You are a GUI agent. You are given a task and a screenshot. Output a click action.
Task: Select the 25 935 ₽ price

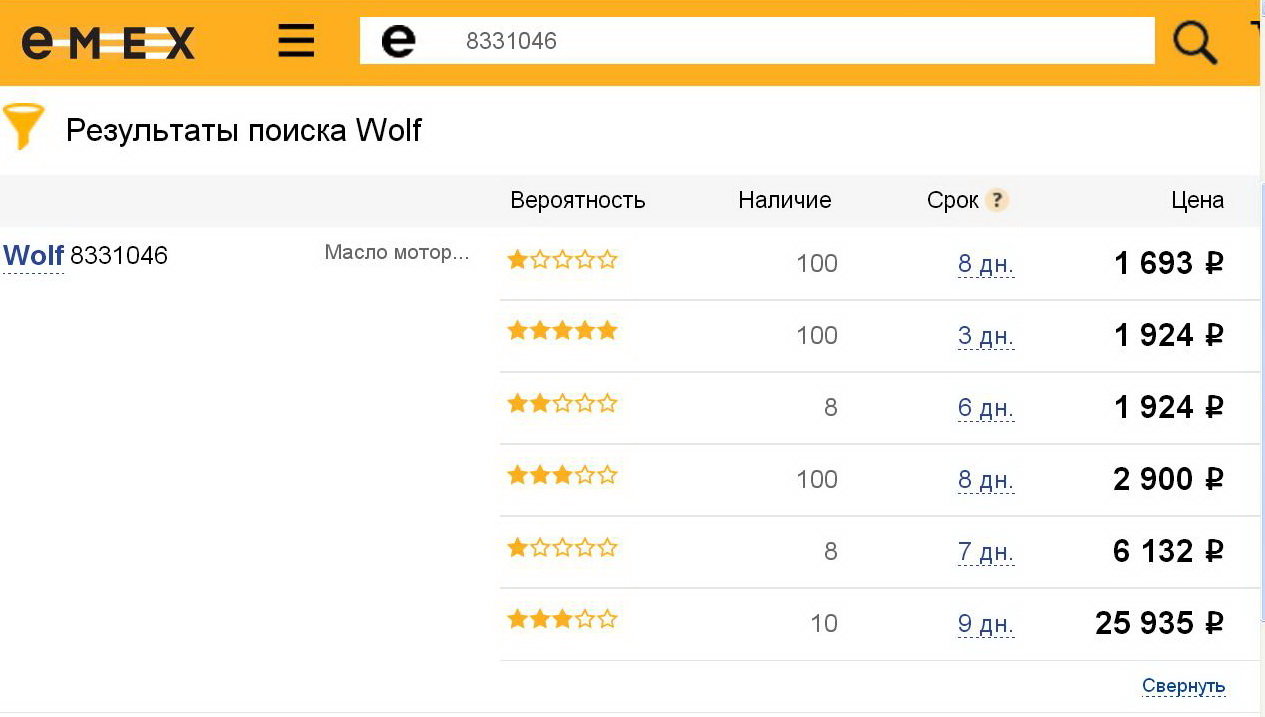(1160, 623)
